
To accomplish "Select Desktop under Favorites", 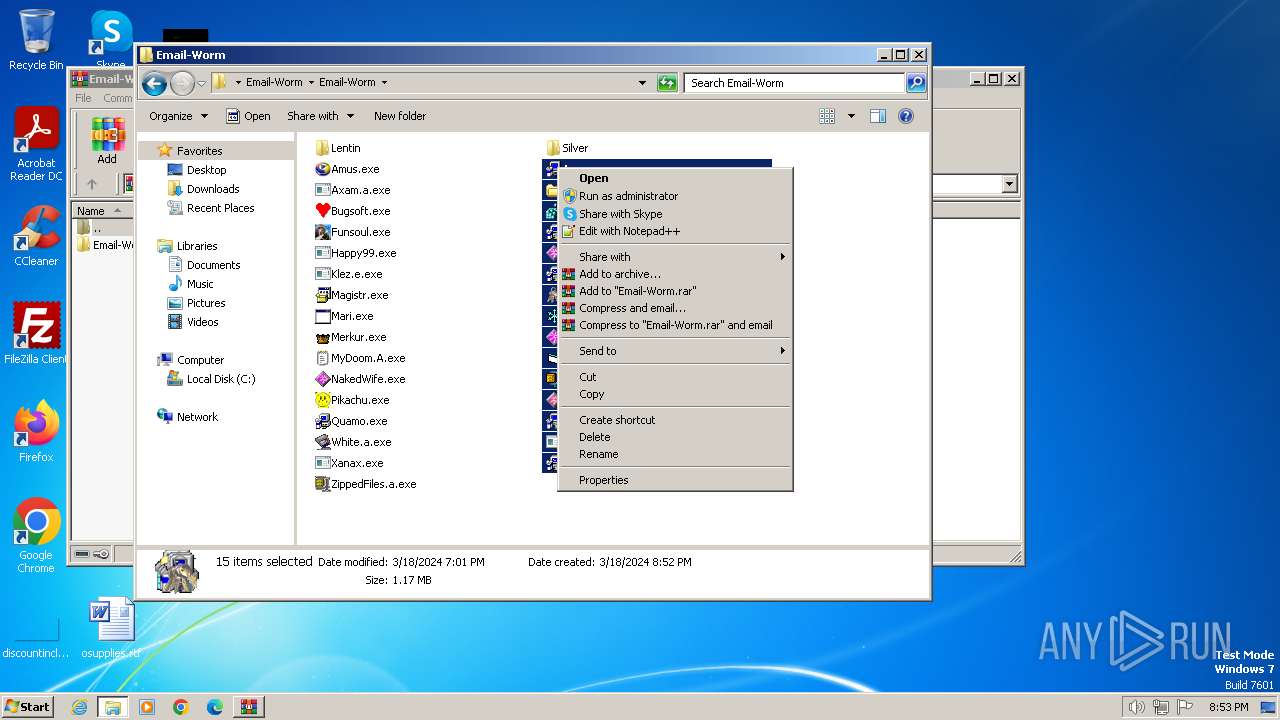I will click(206, 170).
